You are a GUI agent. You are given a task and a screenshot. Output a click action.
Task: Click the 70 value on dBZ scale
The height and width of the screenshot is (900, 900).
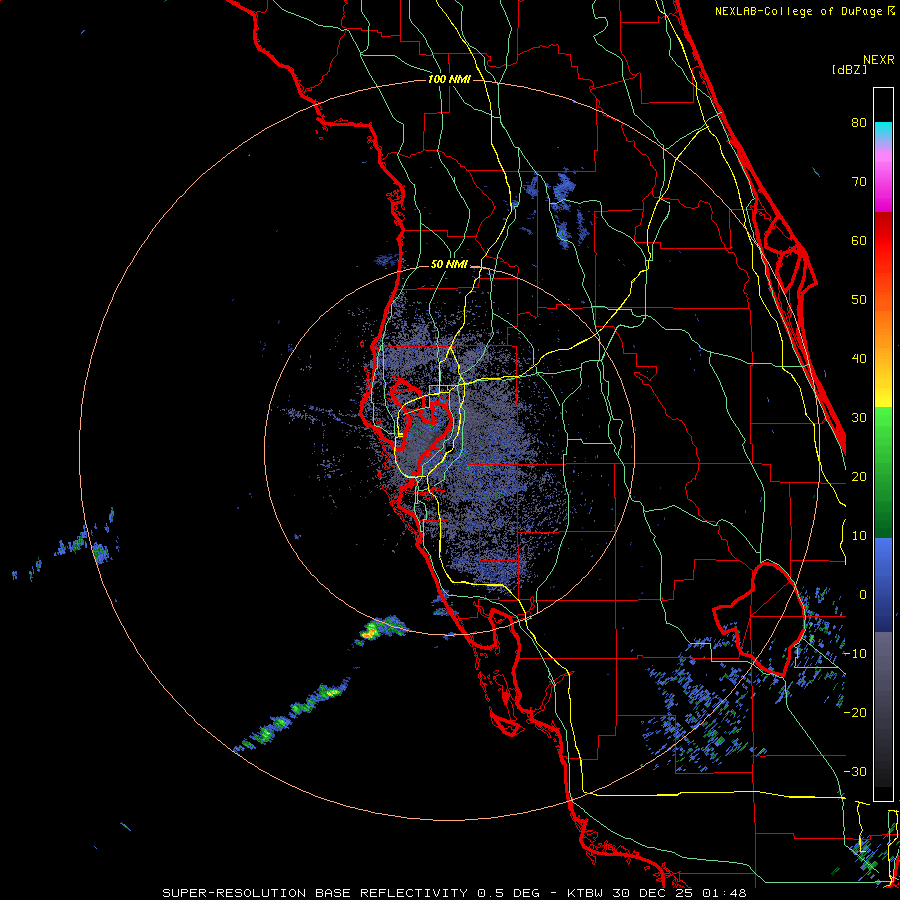point(859,182)
